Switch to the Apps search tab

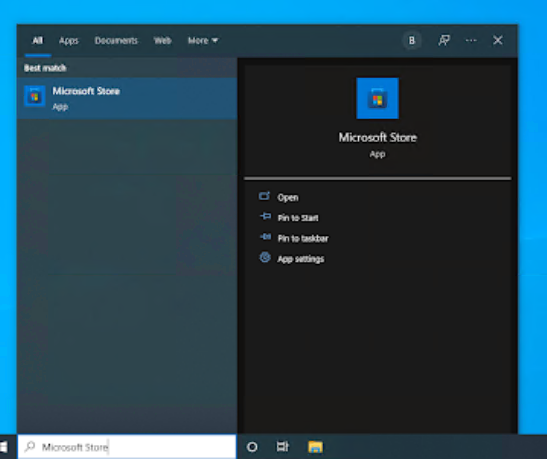68,41
